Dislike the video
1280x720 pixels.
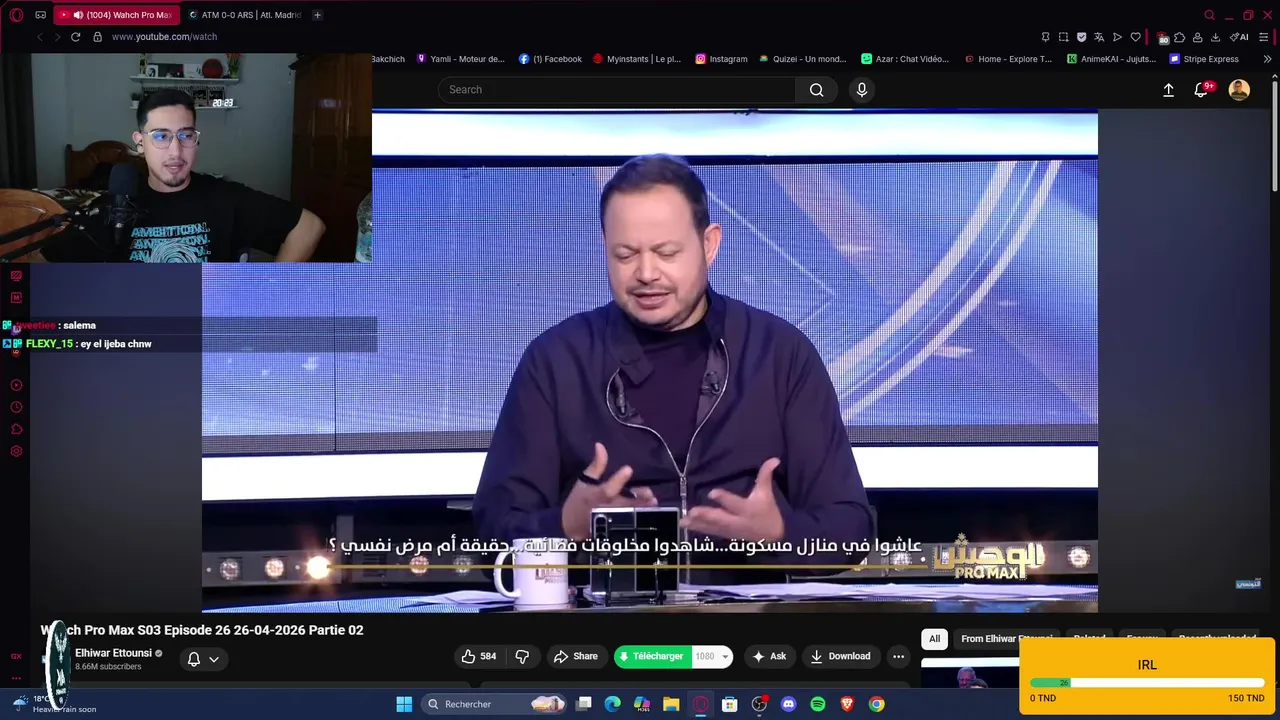point(522,656)
